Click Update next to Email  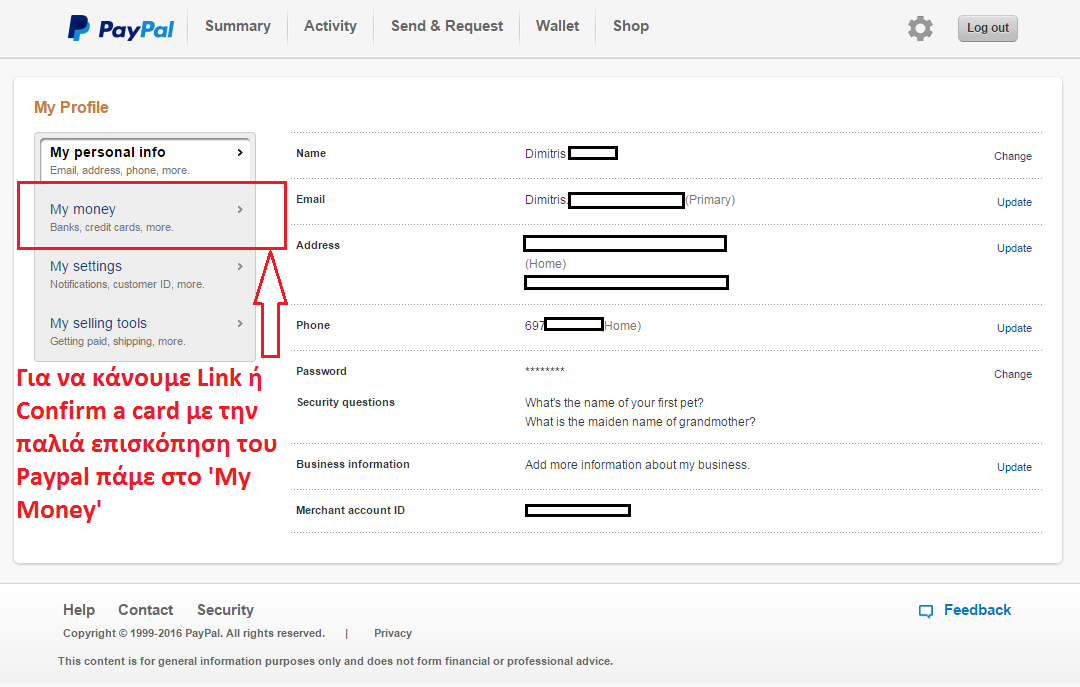1014,203
